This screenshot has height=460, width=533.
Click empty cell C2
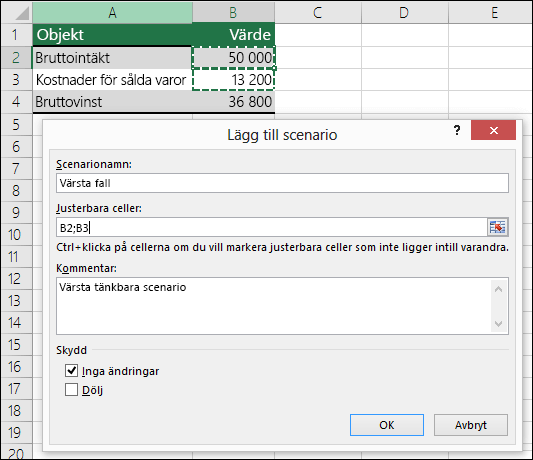click(318, 57)
